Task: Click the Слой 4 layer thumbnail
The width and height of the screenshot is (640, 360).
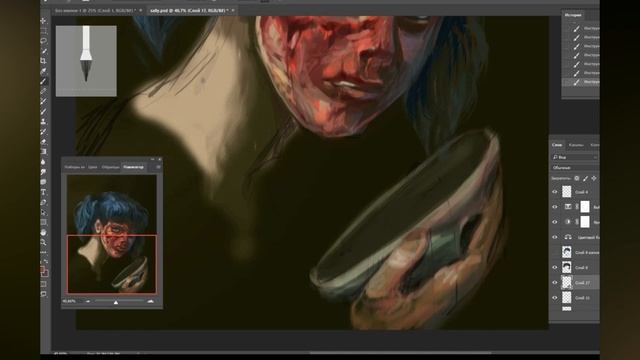Action: click(x=567, y=192)
